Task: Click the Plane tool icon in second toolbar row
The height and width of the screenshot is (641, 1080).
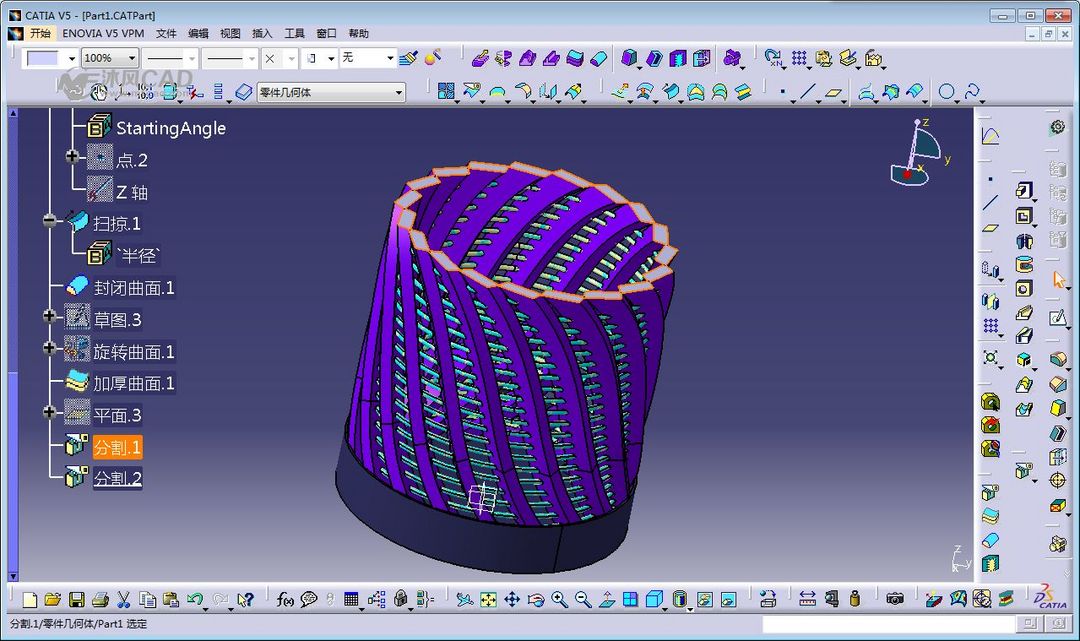Action: coord(833,92)
